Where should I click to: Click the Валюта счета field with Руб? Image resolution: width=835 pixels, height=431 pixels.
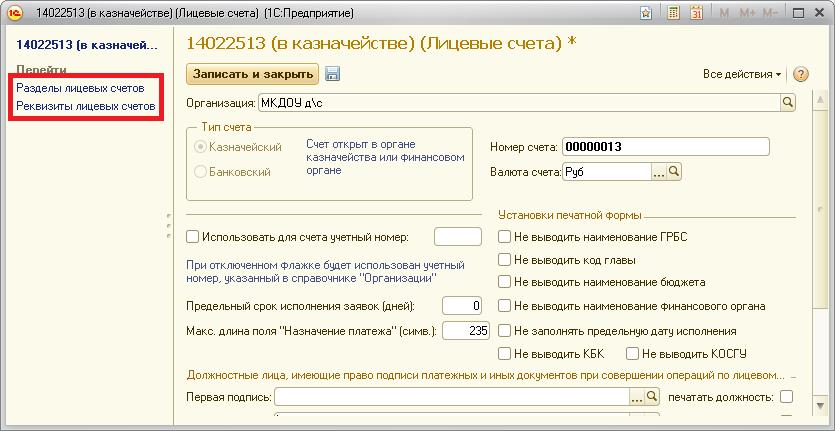[607, 172]
